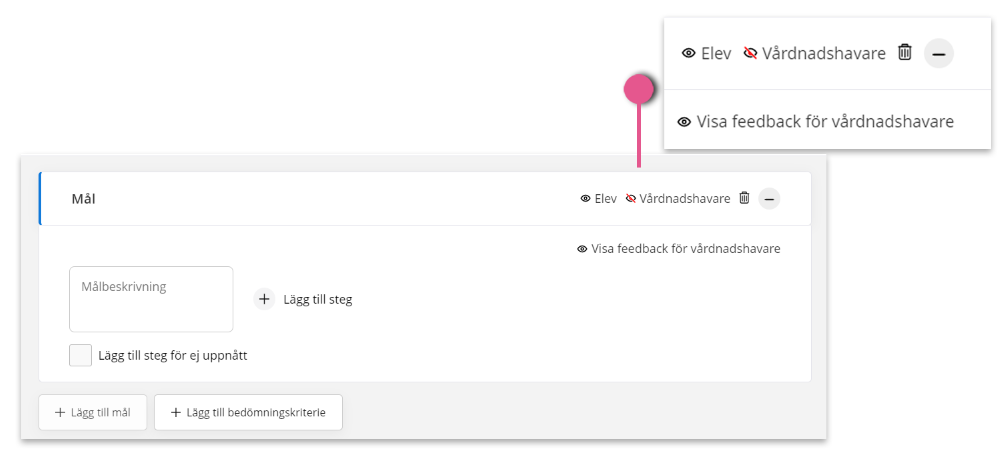Click the plus icon on Lägg till mål

point(60,412)
